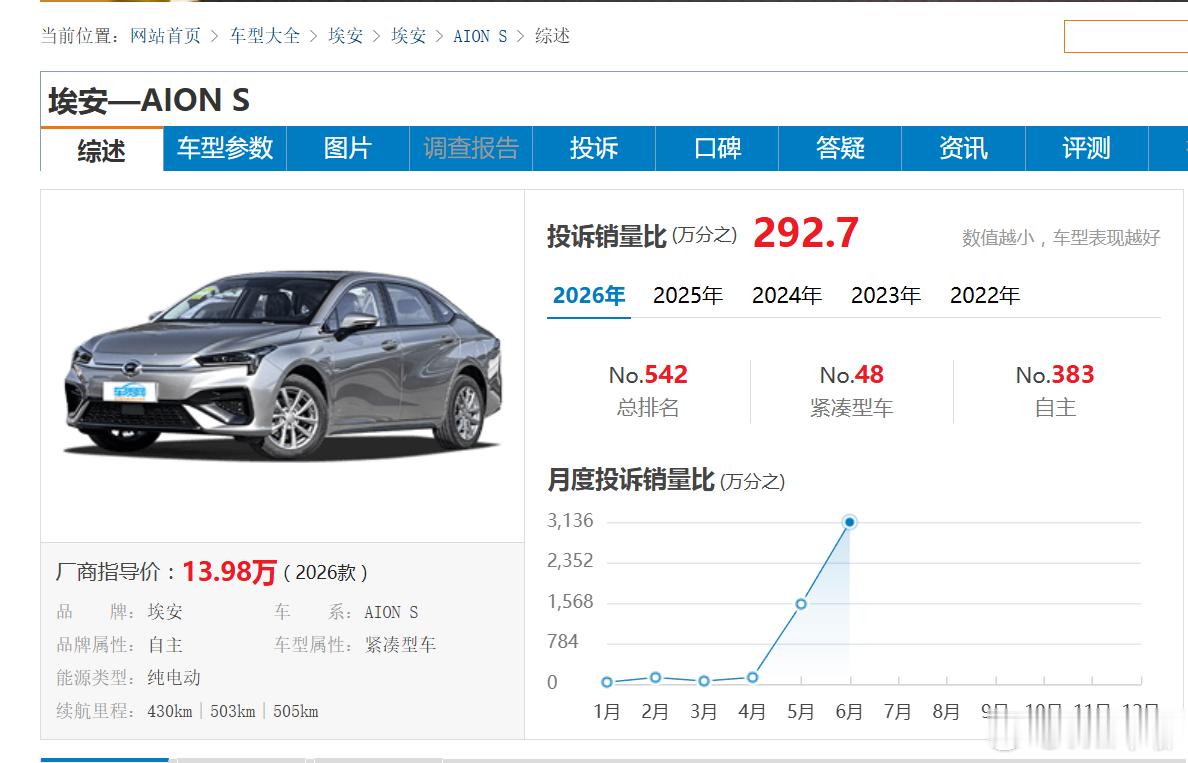
Task: Select the 2026年 year tab
Action: coord(589,296)
